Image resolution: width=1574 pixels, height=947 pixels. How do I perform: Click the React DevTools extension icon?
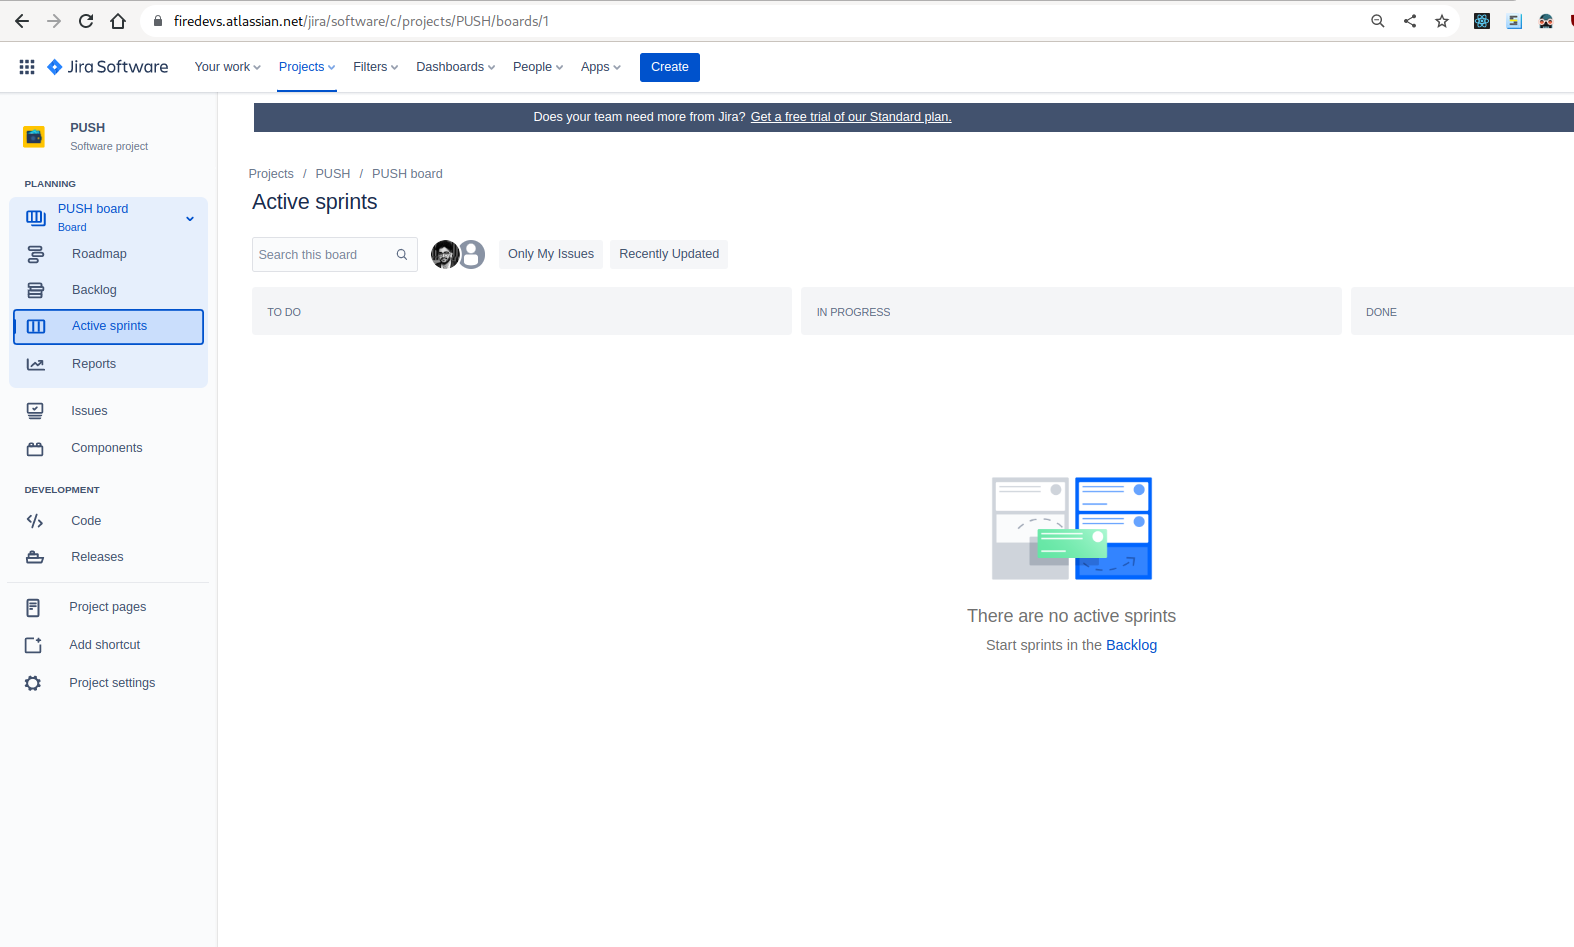[1482, 21]
